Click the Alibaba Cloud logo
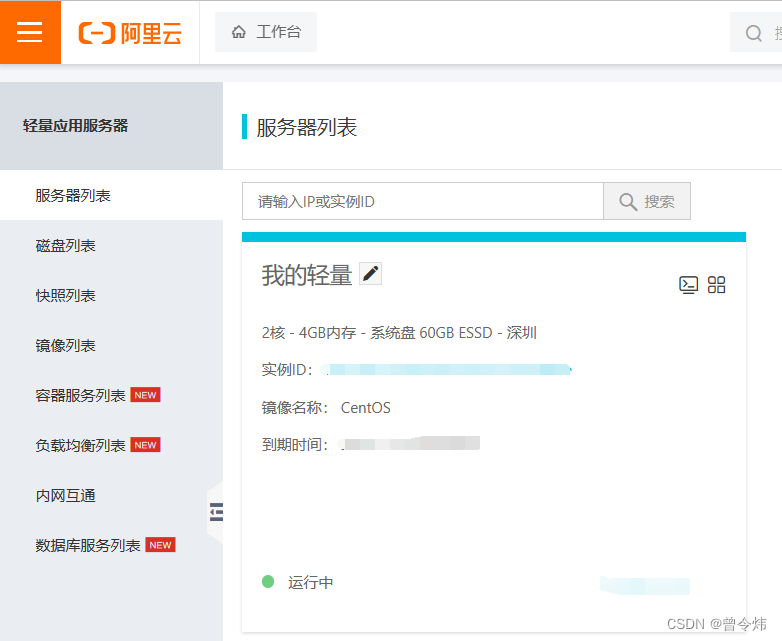Screen dimensions: 782x641 [x=130, y=33]
